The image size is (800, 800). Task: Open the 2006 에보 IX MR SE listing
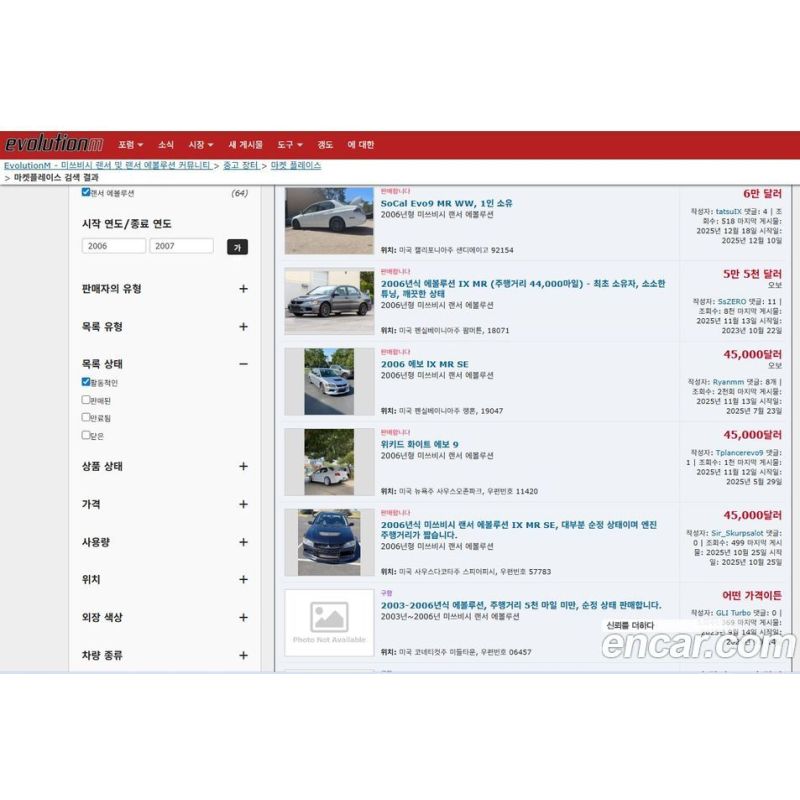coord(424,364)
